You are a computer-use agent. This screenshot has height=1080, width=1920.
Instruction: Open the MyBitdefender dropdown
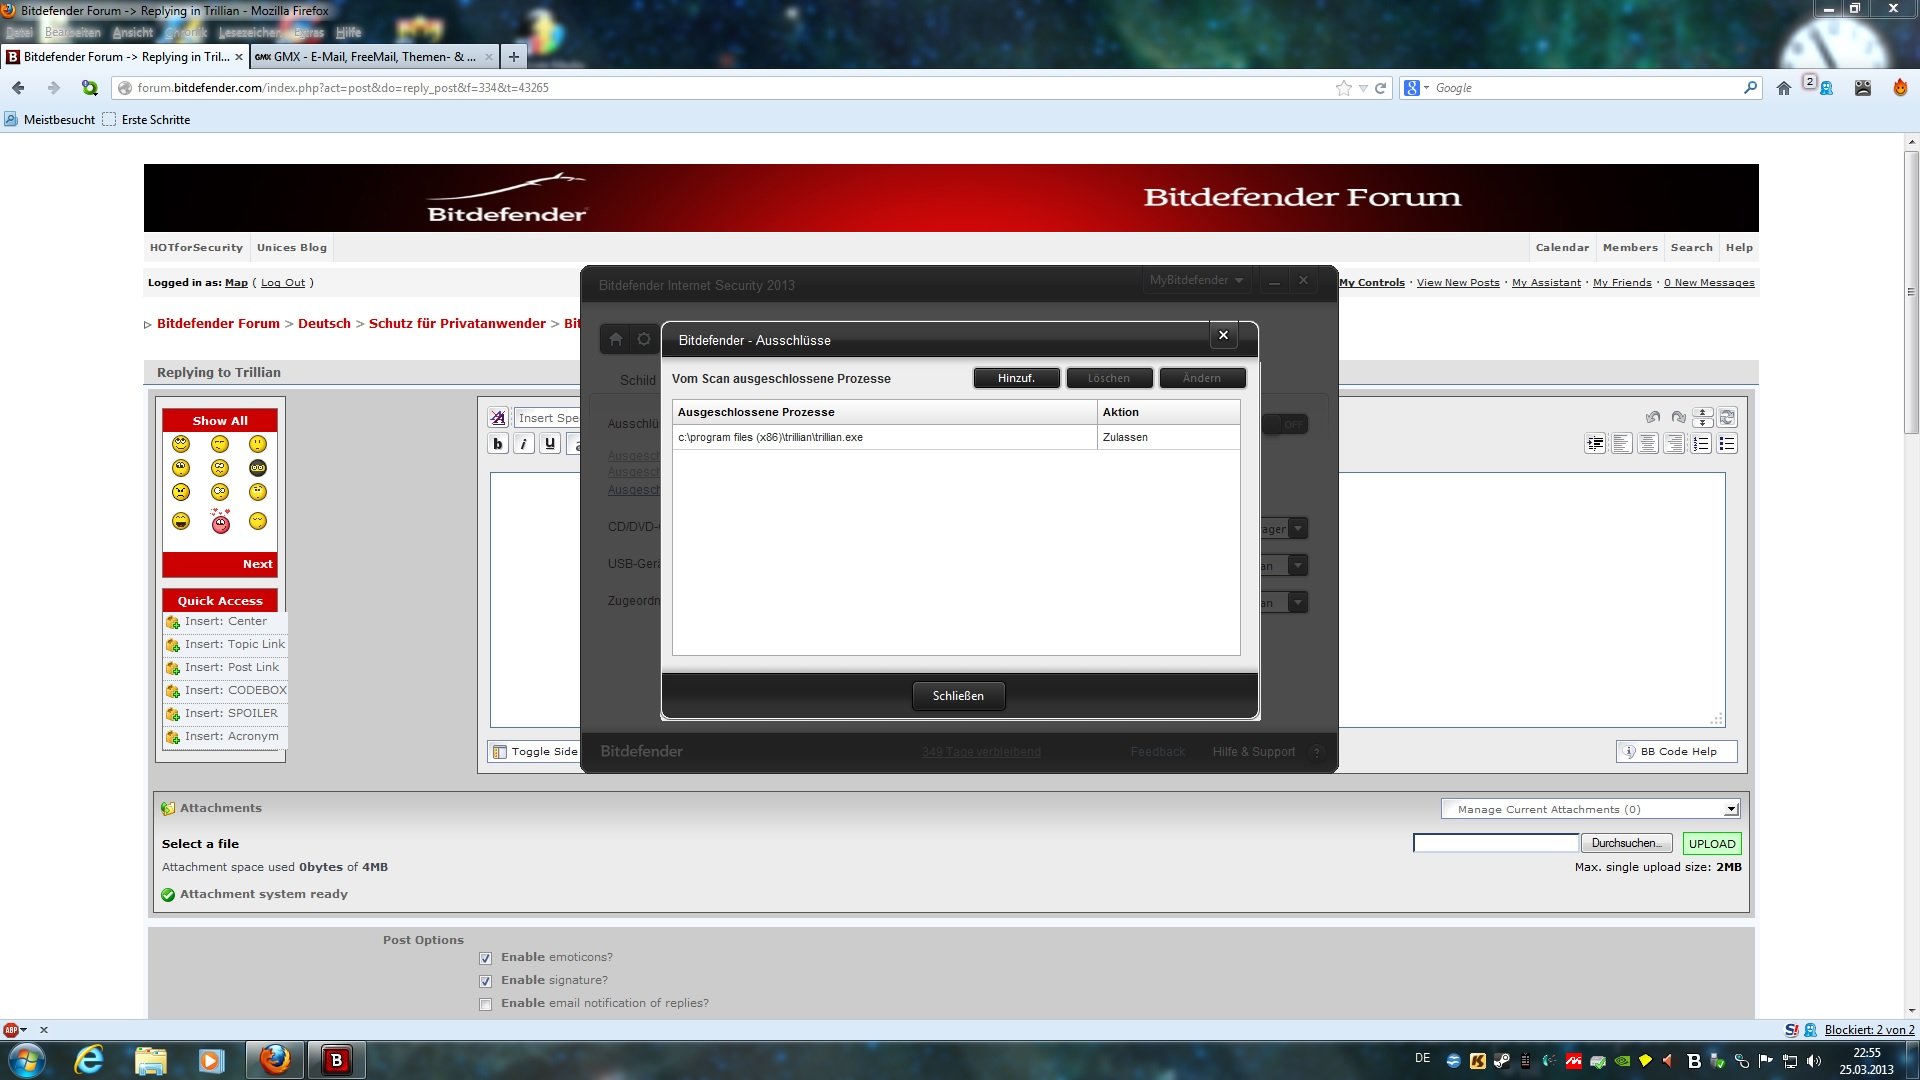[x=1197, y=280]
